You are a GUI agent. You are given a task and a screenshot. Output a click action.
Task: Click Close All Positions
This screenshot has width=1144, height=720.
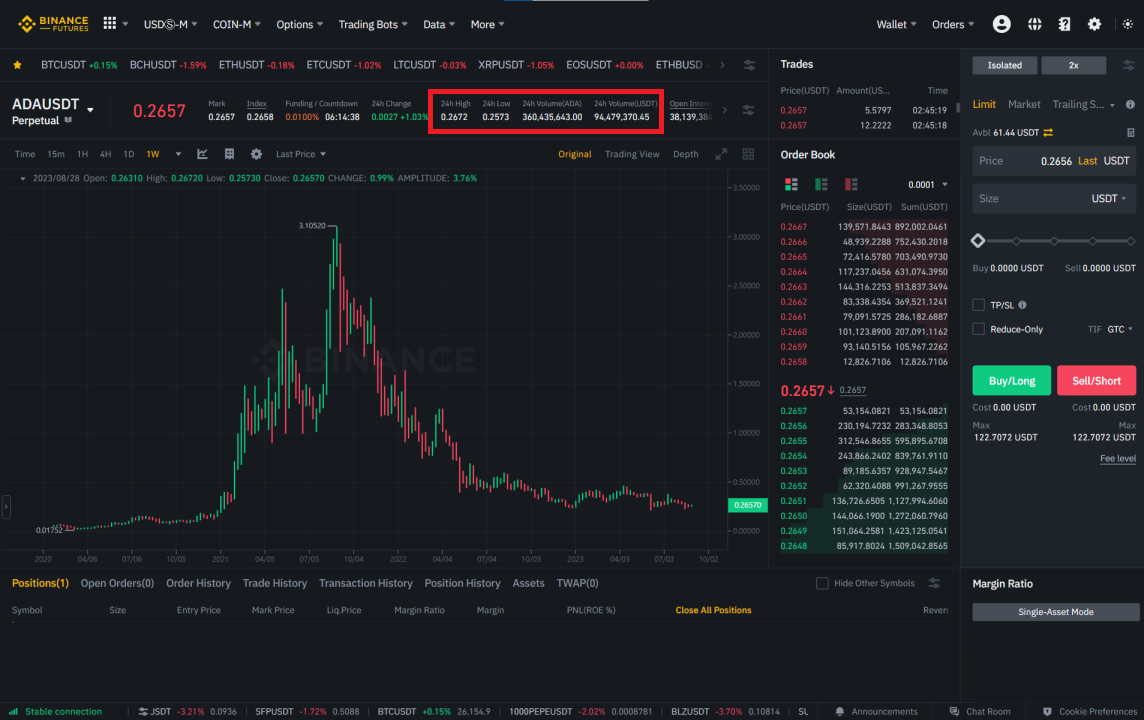pyautogui.click(x=713, y=610)
